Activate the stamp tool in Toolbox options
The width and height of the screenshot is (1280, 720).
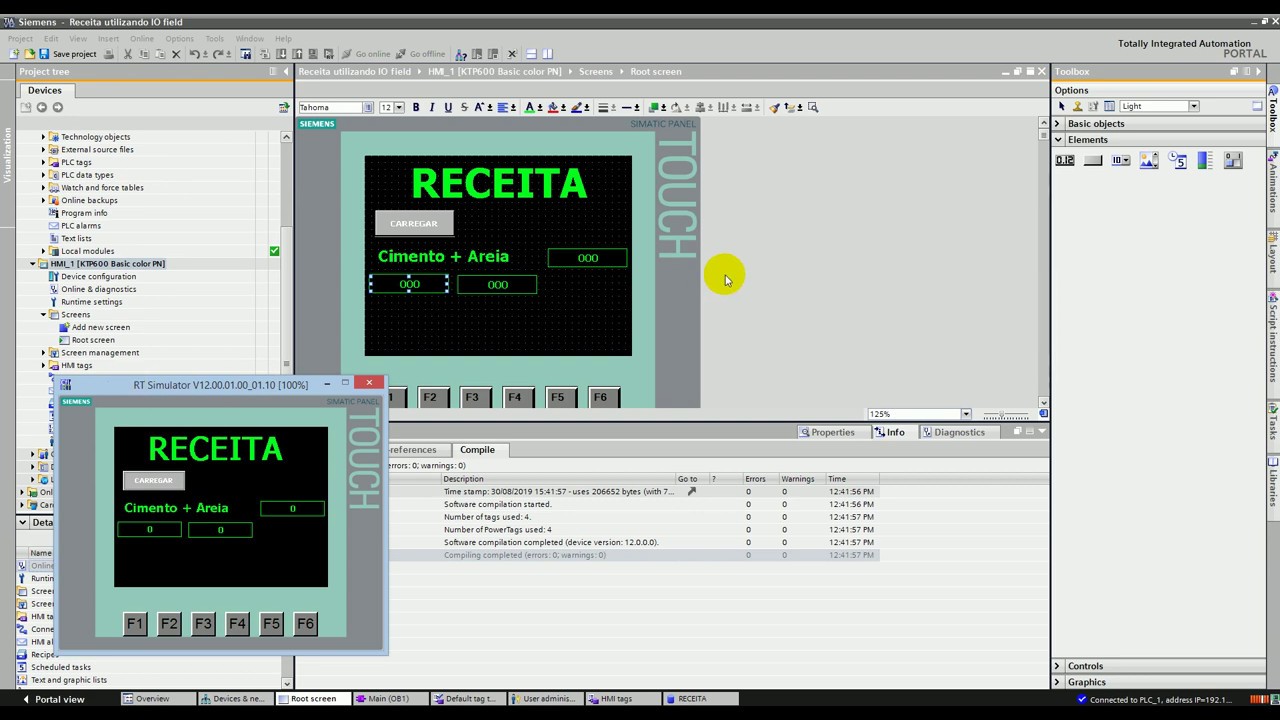point(1077,106)
